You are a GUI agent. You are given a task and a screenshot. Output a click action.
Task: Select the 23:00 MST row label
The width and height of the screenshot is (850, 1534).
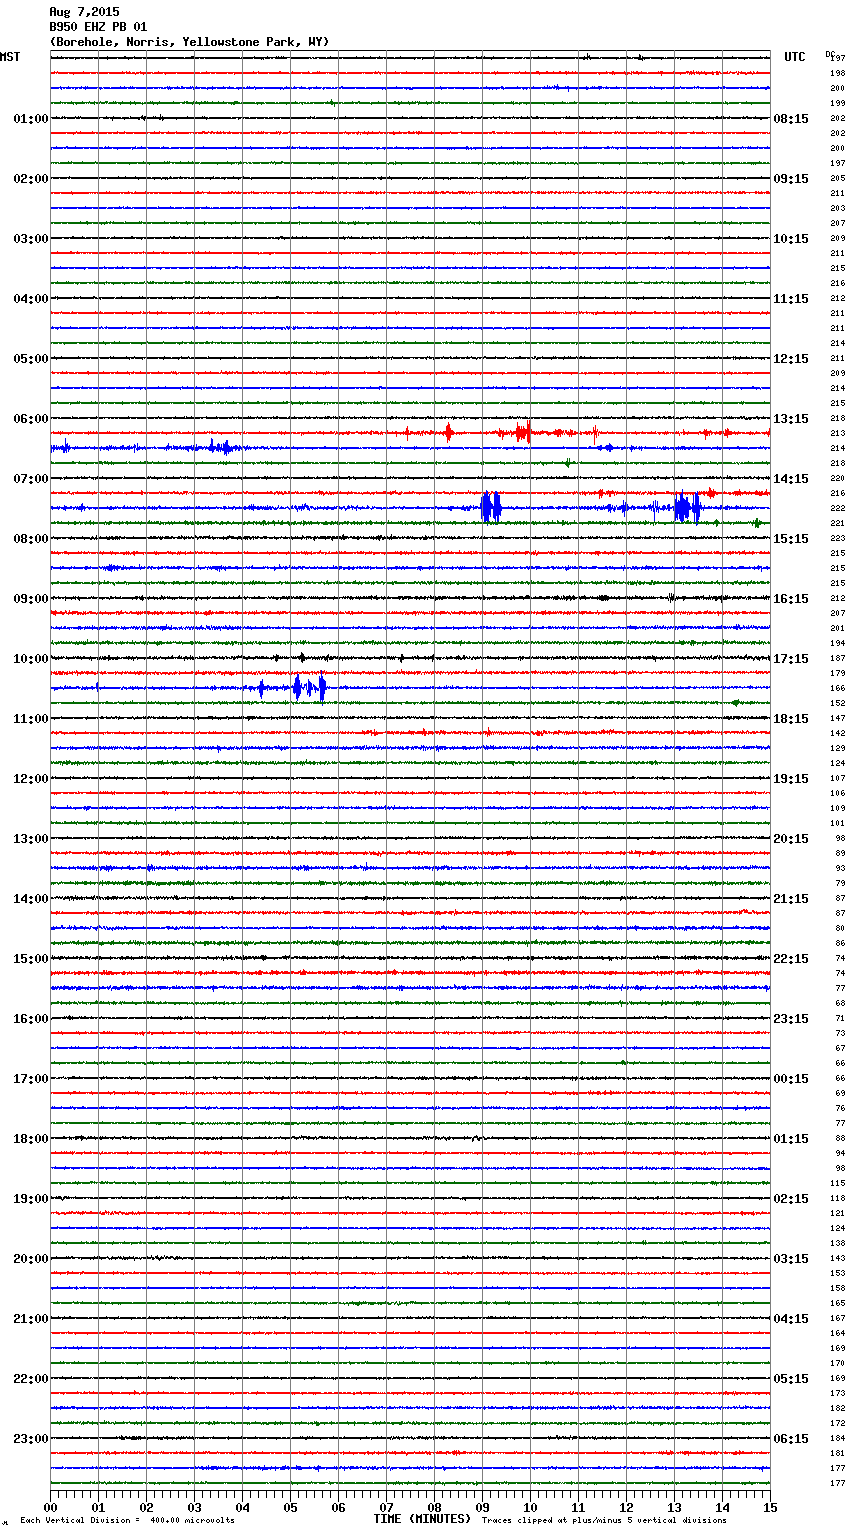31,1439
